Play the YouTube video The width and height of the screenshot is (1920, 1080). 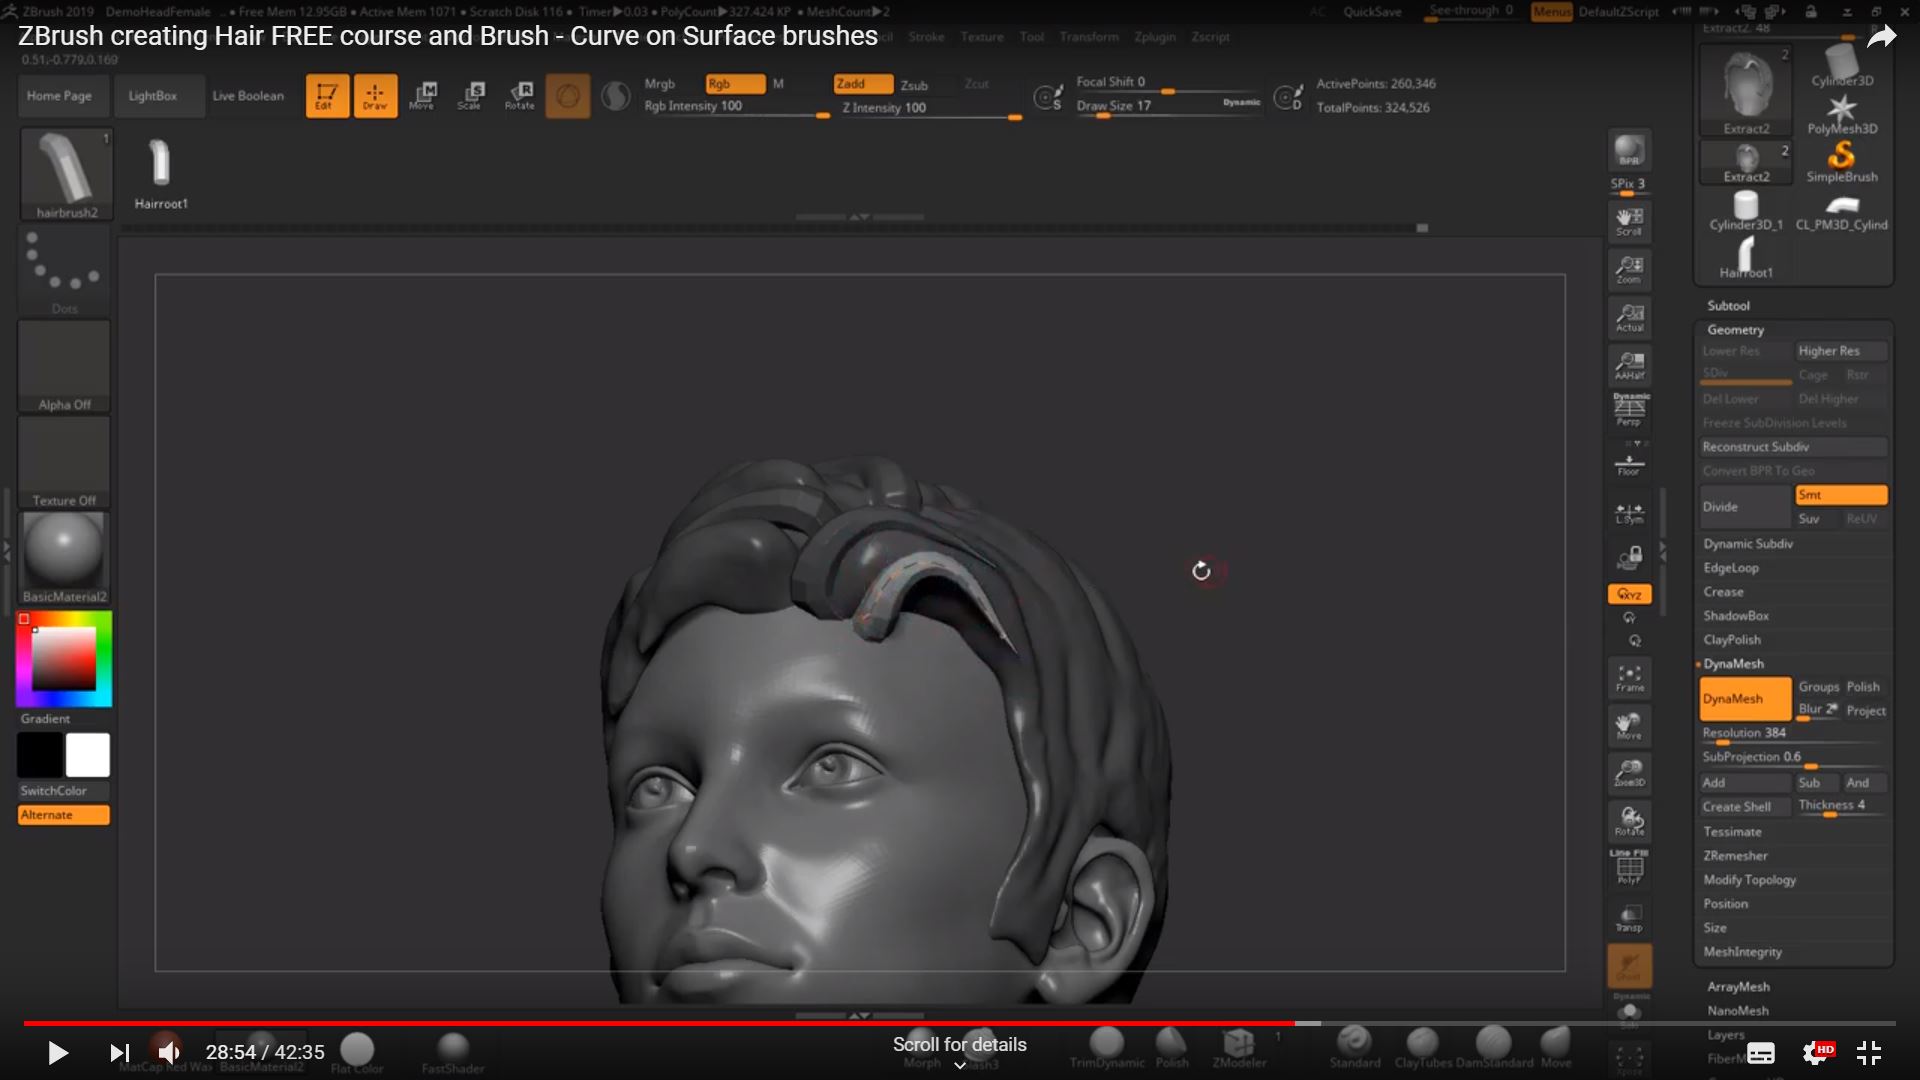tap(58, 1052)
